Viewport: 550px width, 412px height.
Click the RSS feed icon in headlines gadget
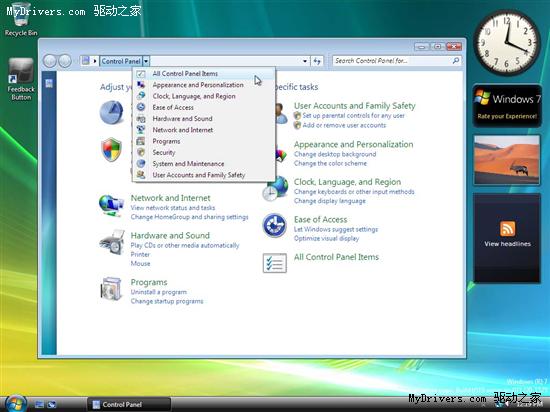507,229
